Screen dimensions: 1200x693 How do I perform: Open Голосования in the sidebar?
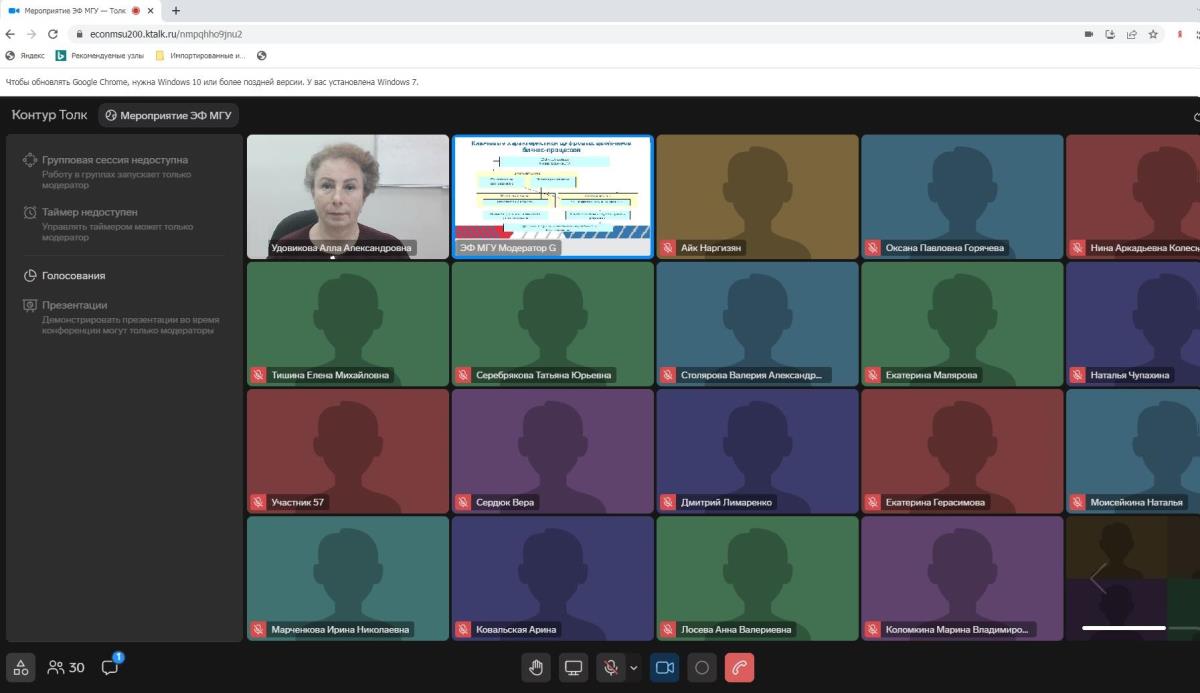pyautogui.click(x=73, y=276)
